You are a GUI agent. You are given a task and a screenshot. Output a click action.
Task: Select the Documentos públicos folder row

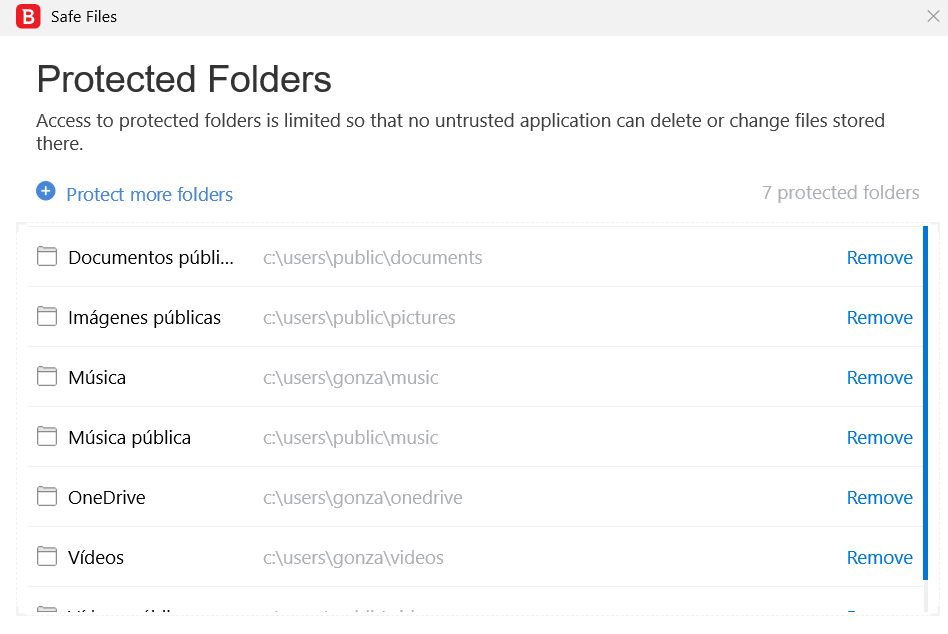(151, 258)
